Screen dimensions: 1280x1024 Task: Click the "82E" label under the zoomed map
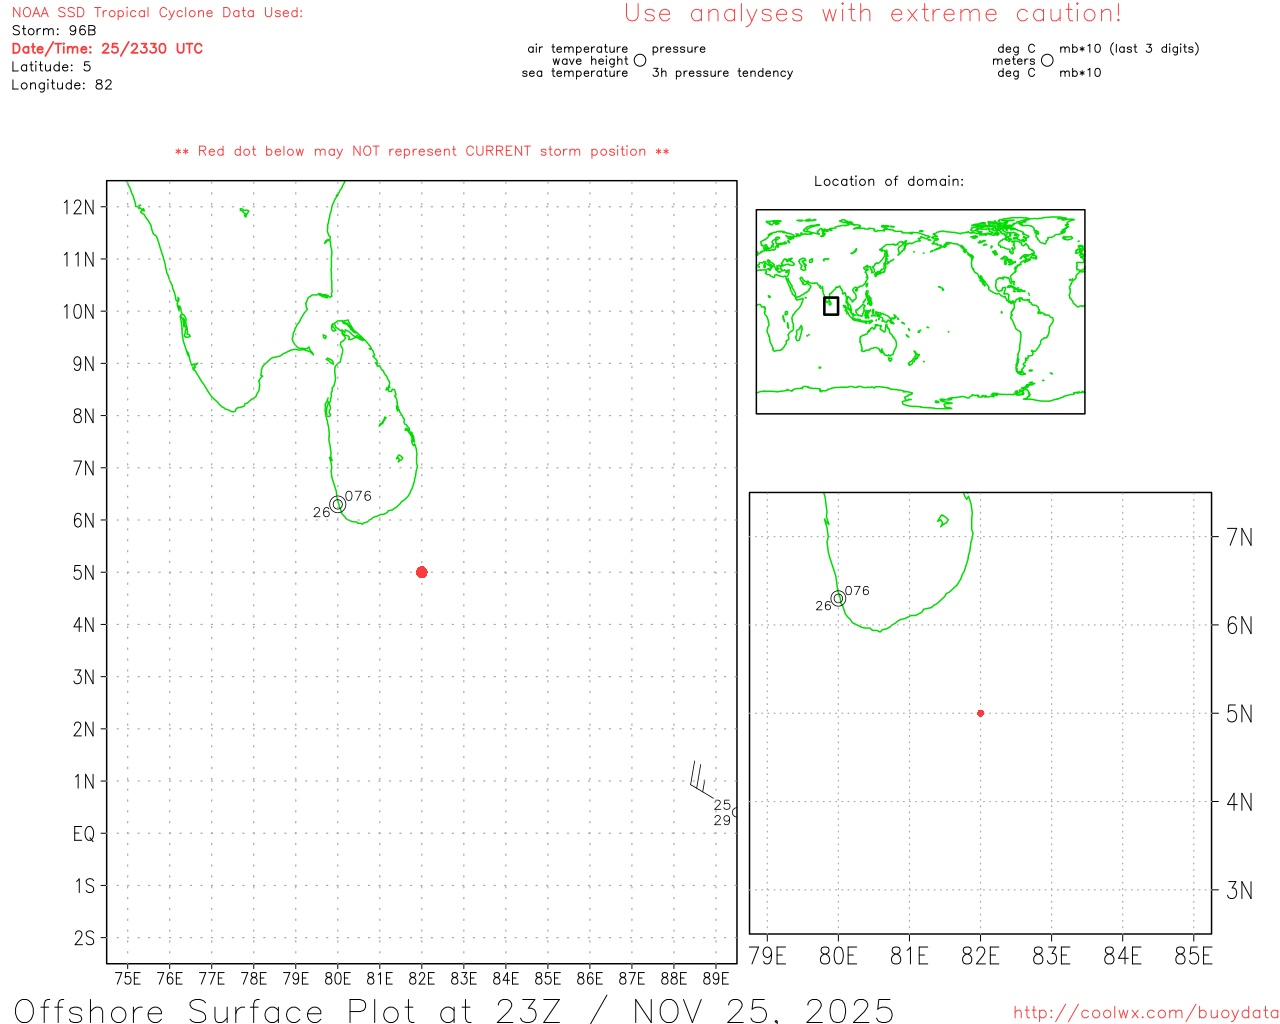tap(980, 956)
